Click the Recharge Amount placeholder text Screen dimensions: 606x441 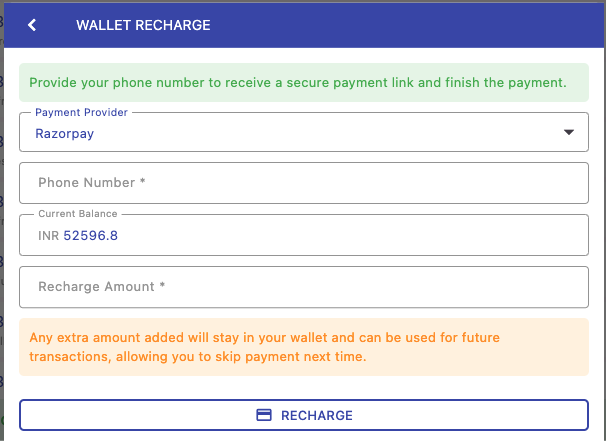pos(101,287)
